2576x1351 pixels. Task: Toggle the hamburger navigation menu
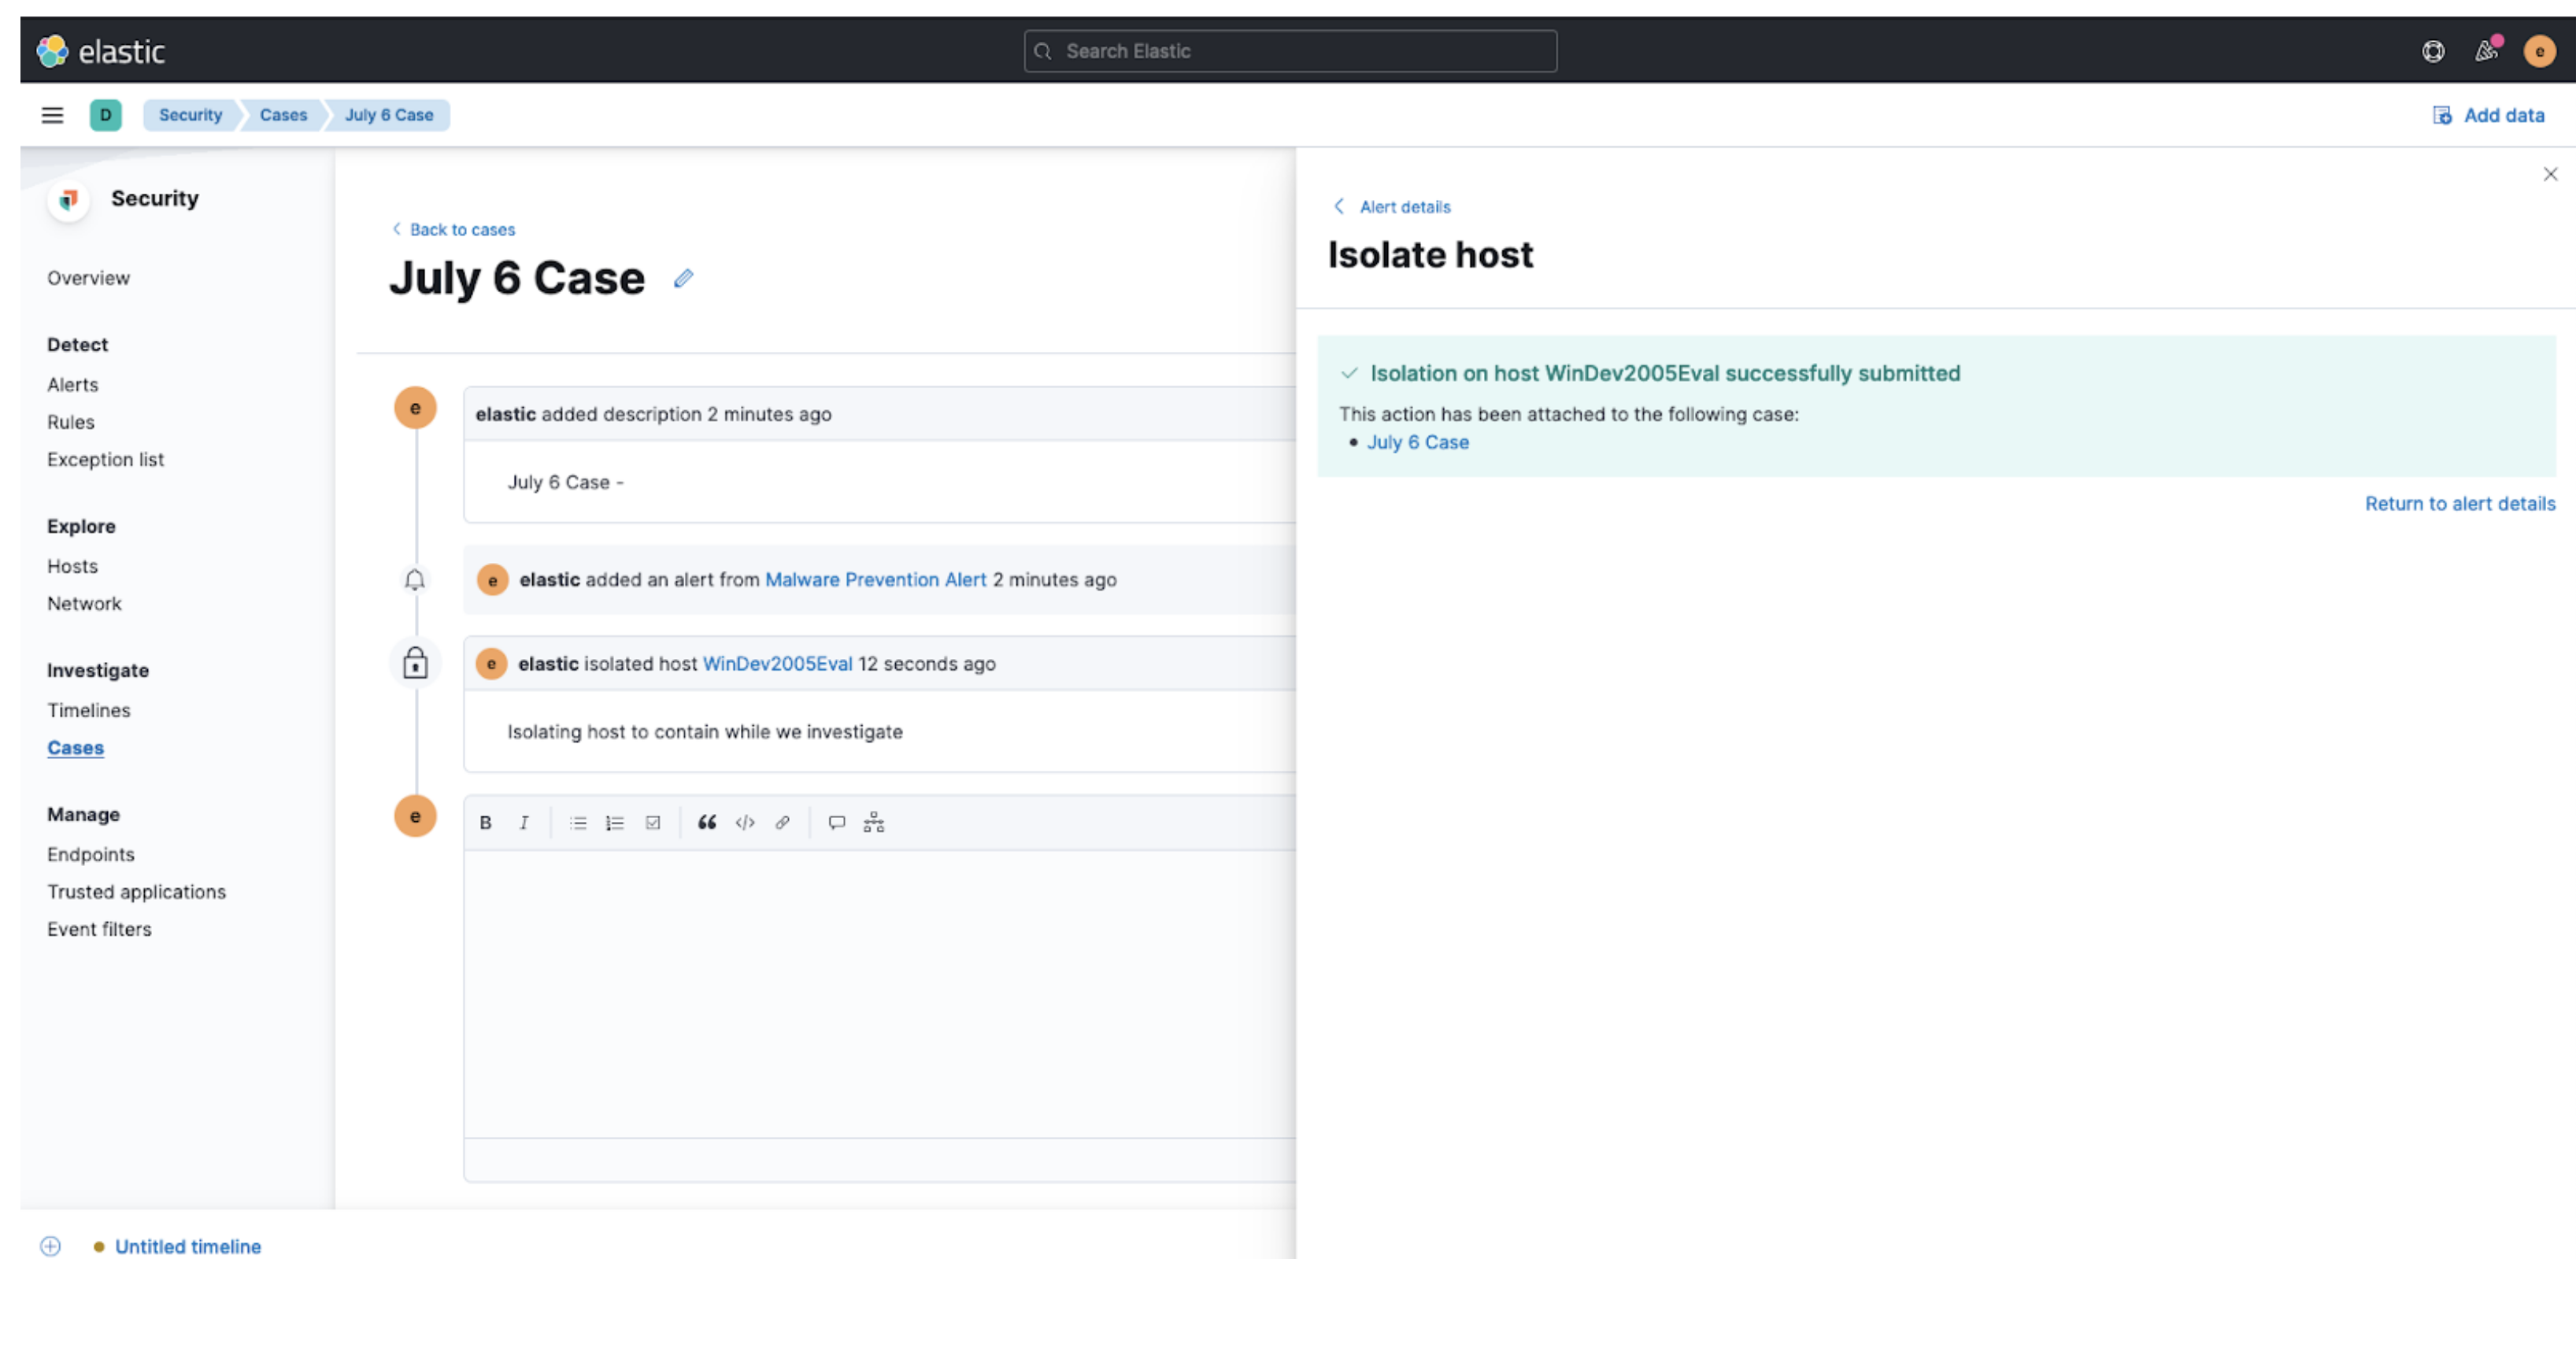[x=52, y=115]
